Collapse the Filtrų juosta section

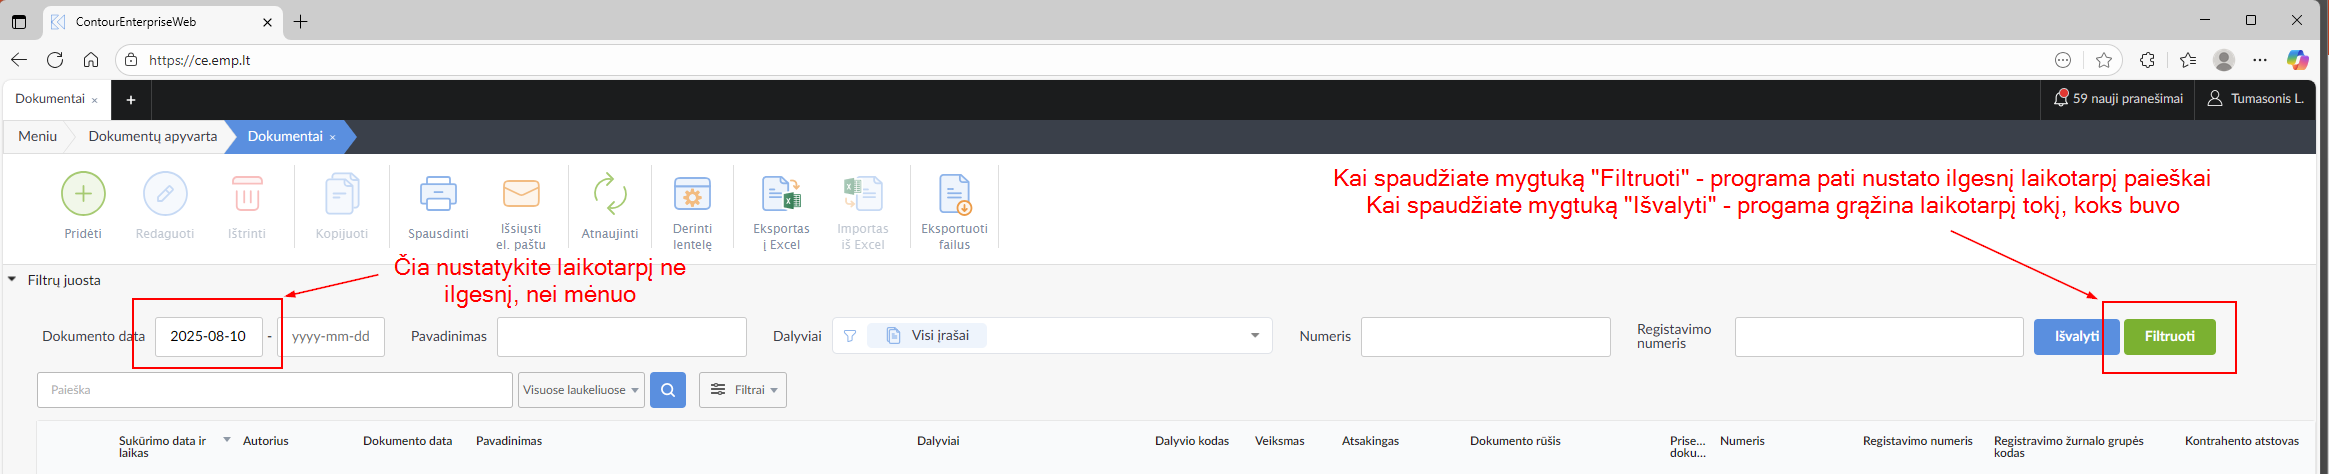tap(13, 280)
